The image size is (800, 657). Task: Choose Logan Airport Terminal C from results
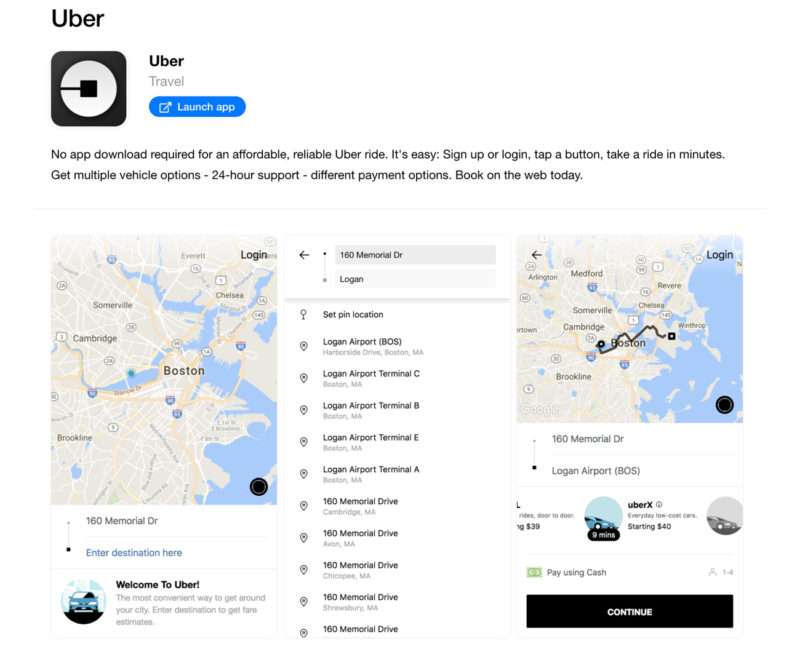point(371,378)
